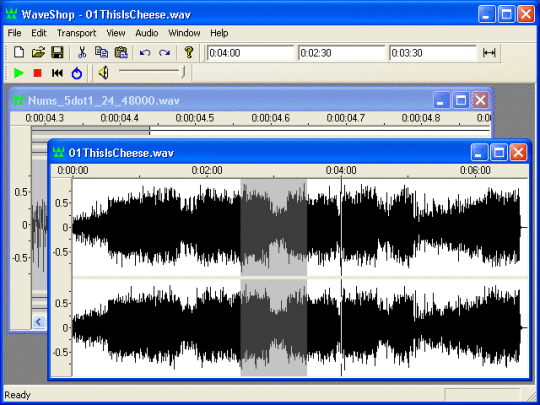Open a file with the folder icon
This screenshot has height=405, width=540.
(38, 53)
